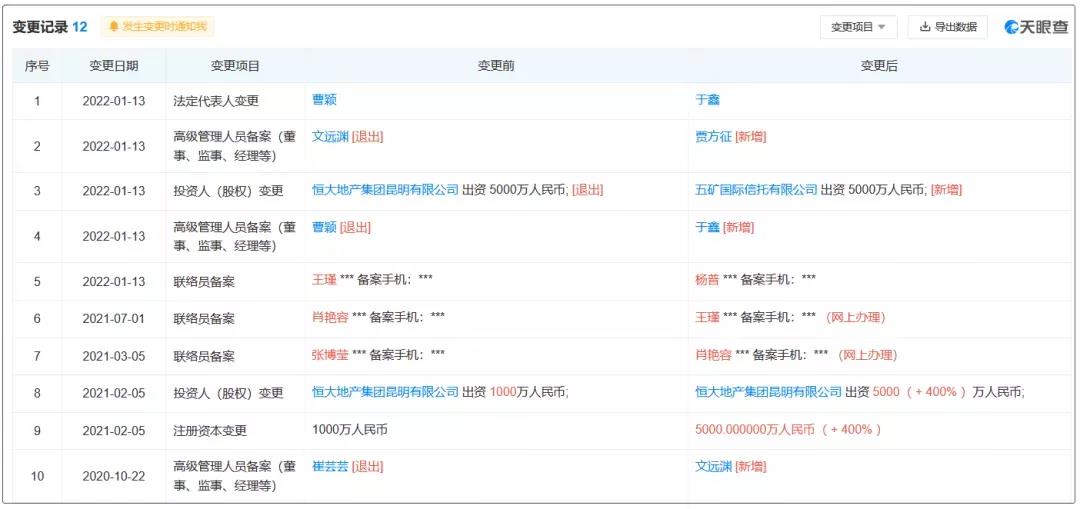Click the date 2021-03-05
The height and width of the screenshot is (509, 1080).
[114, 356]
